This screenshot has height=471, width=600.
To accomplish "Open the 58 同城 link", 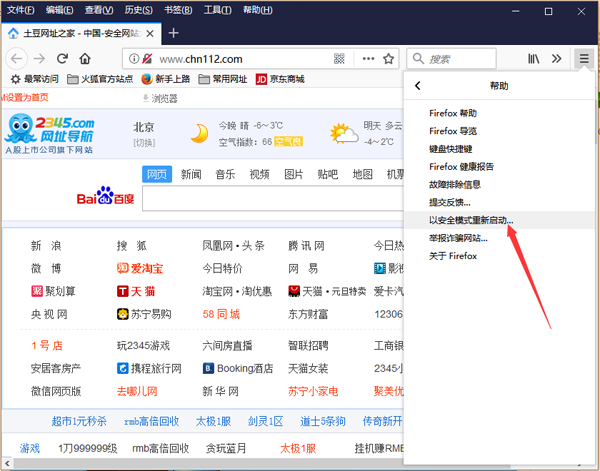I will point(221,315).
